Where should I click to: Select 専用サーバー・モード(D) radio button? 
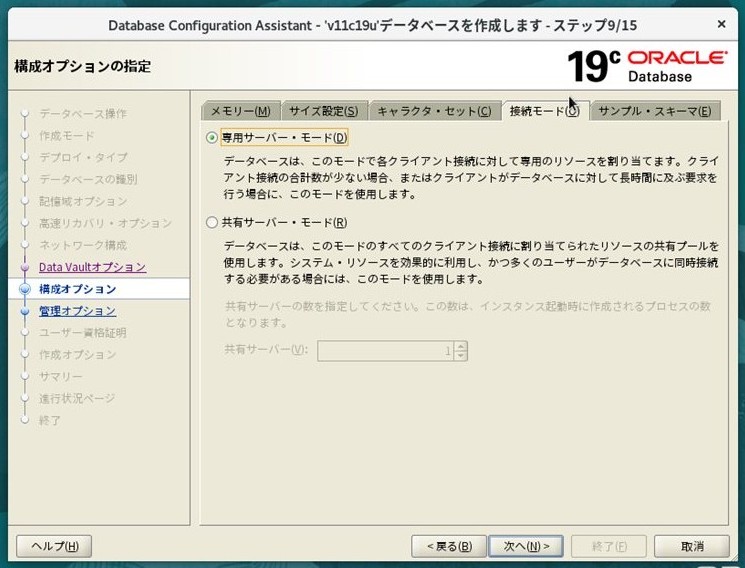(x=212, y=138)
